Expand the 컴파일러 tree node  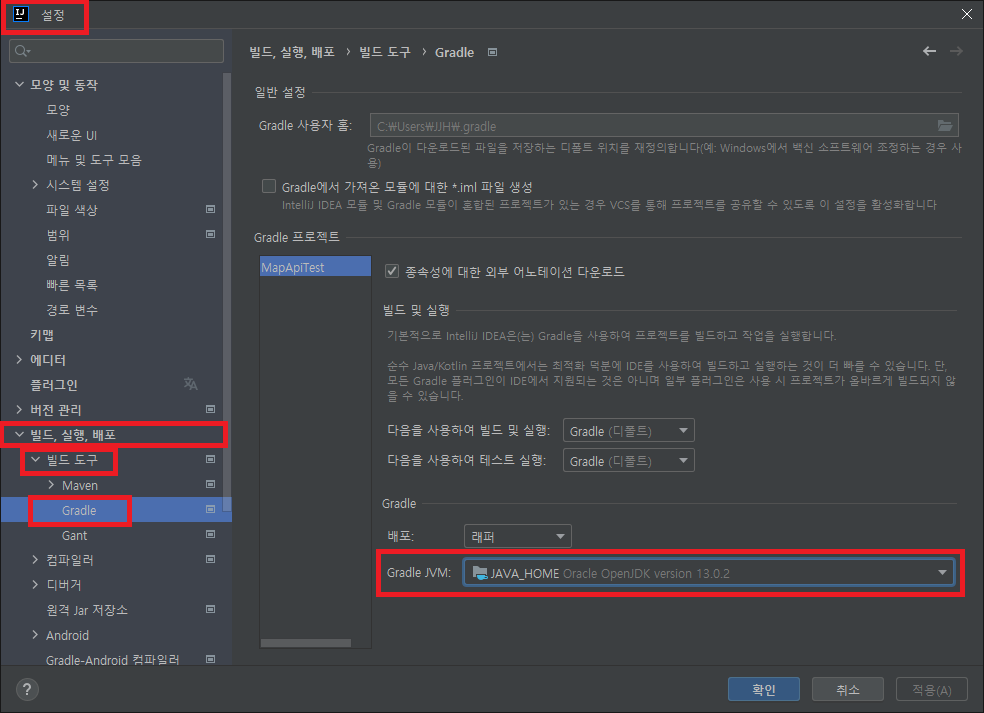tap(35, 559)
